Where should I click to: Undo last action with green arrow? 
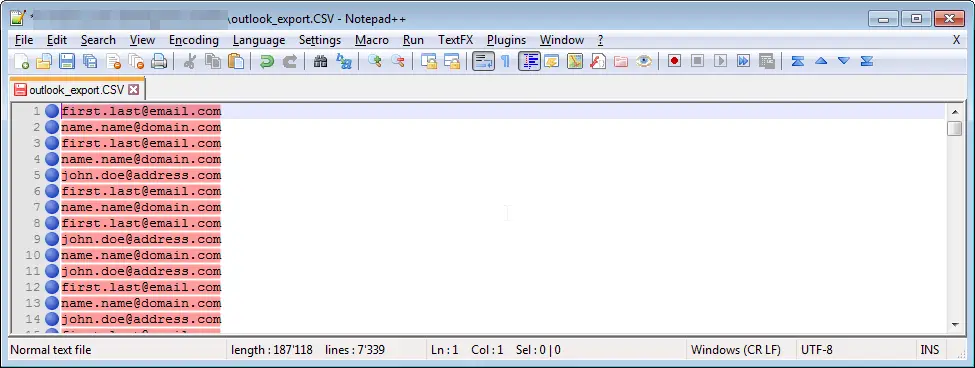click(x=267, y=62)
